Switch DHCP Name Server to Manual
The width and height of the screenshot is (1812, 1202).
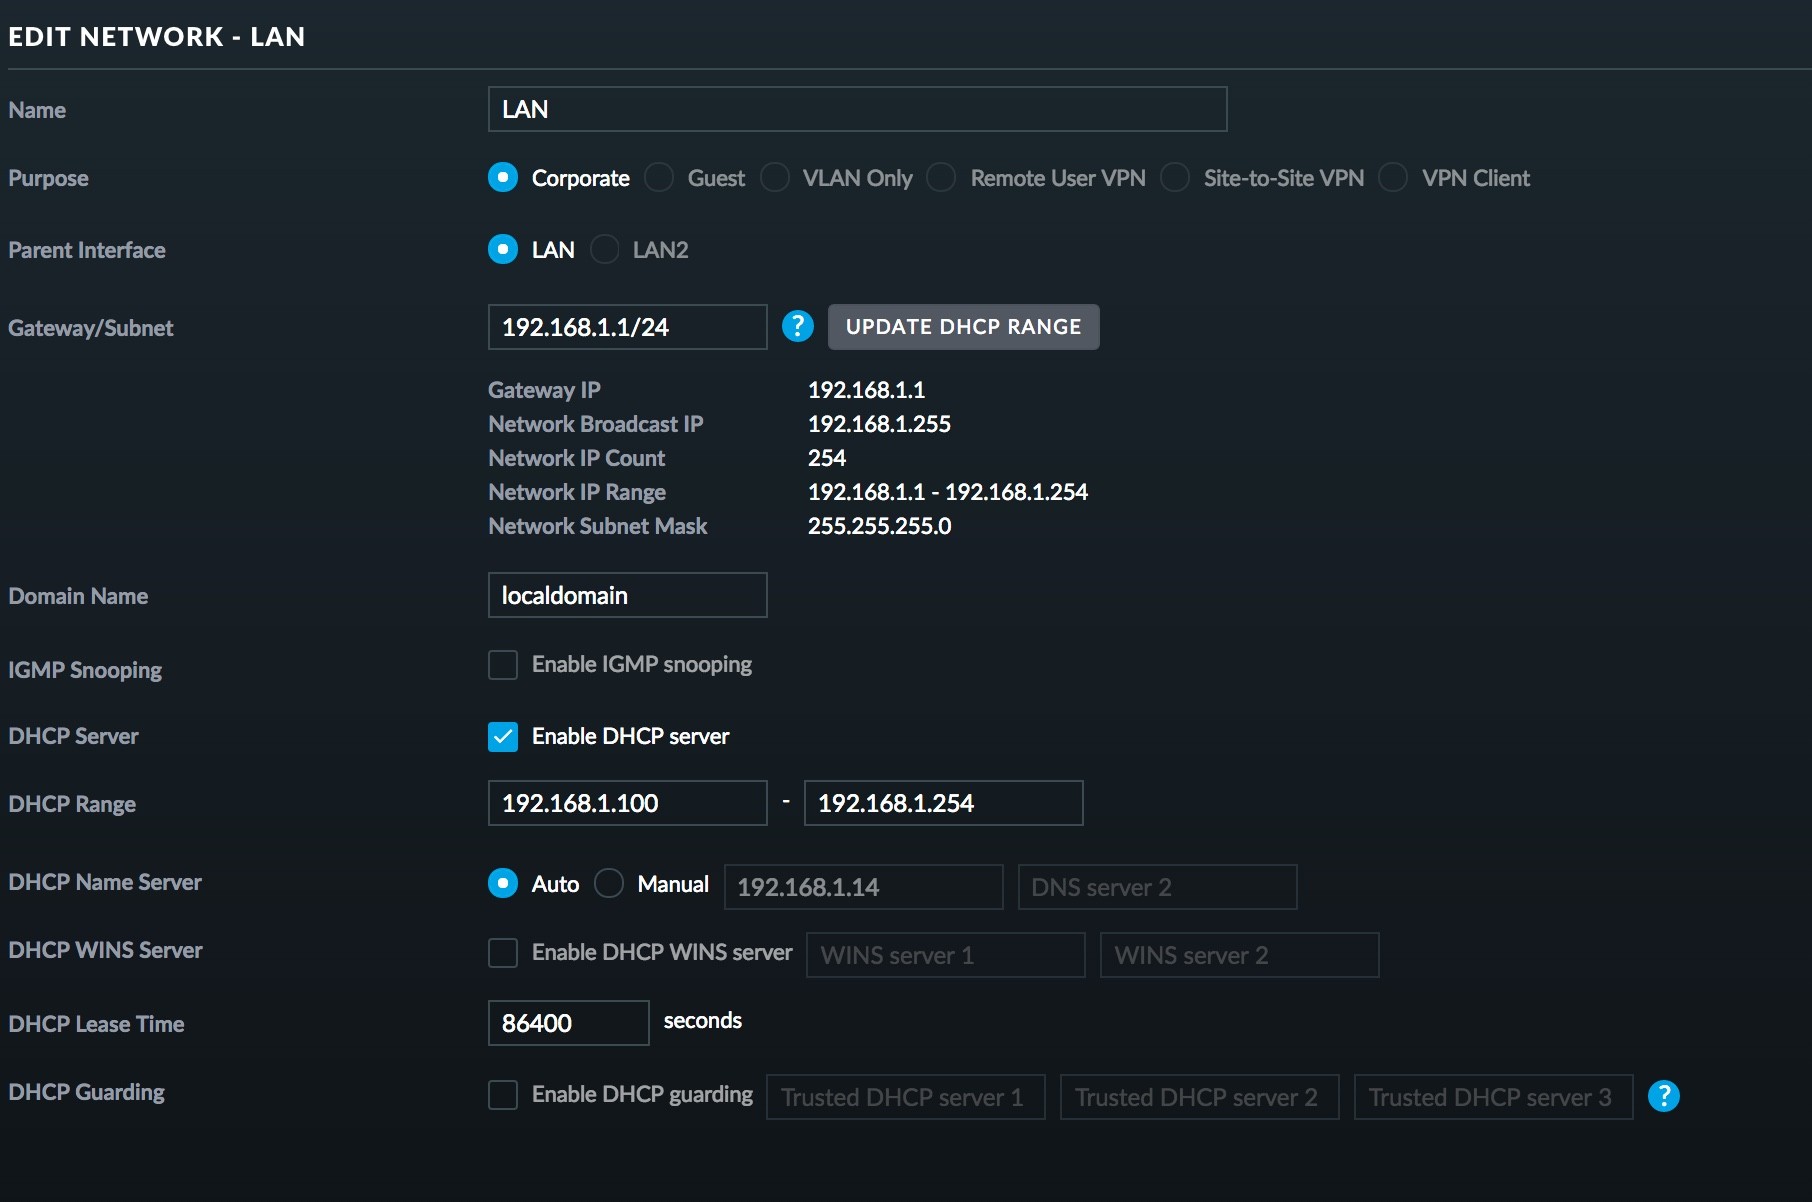click(x=609, y=884)
